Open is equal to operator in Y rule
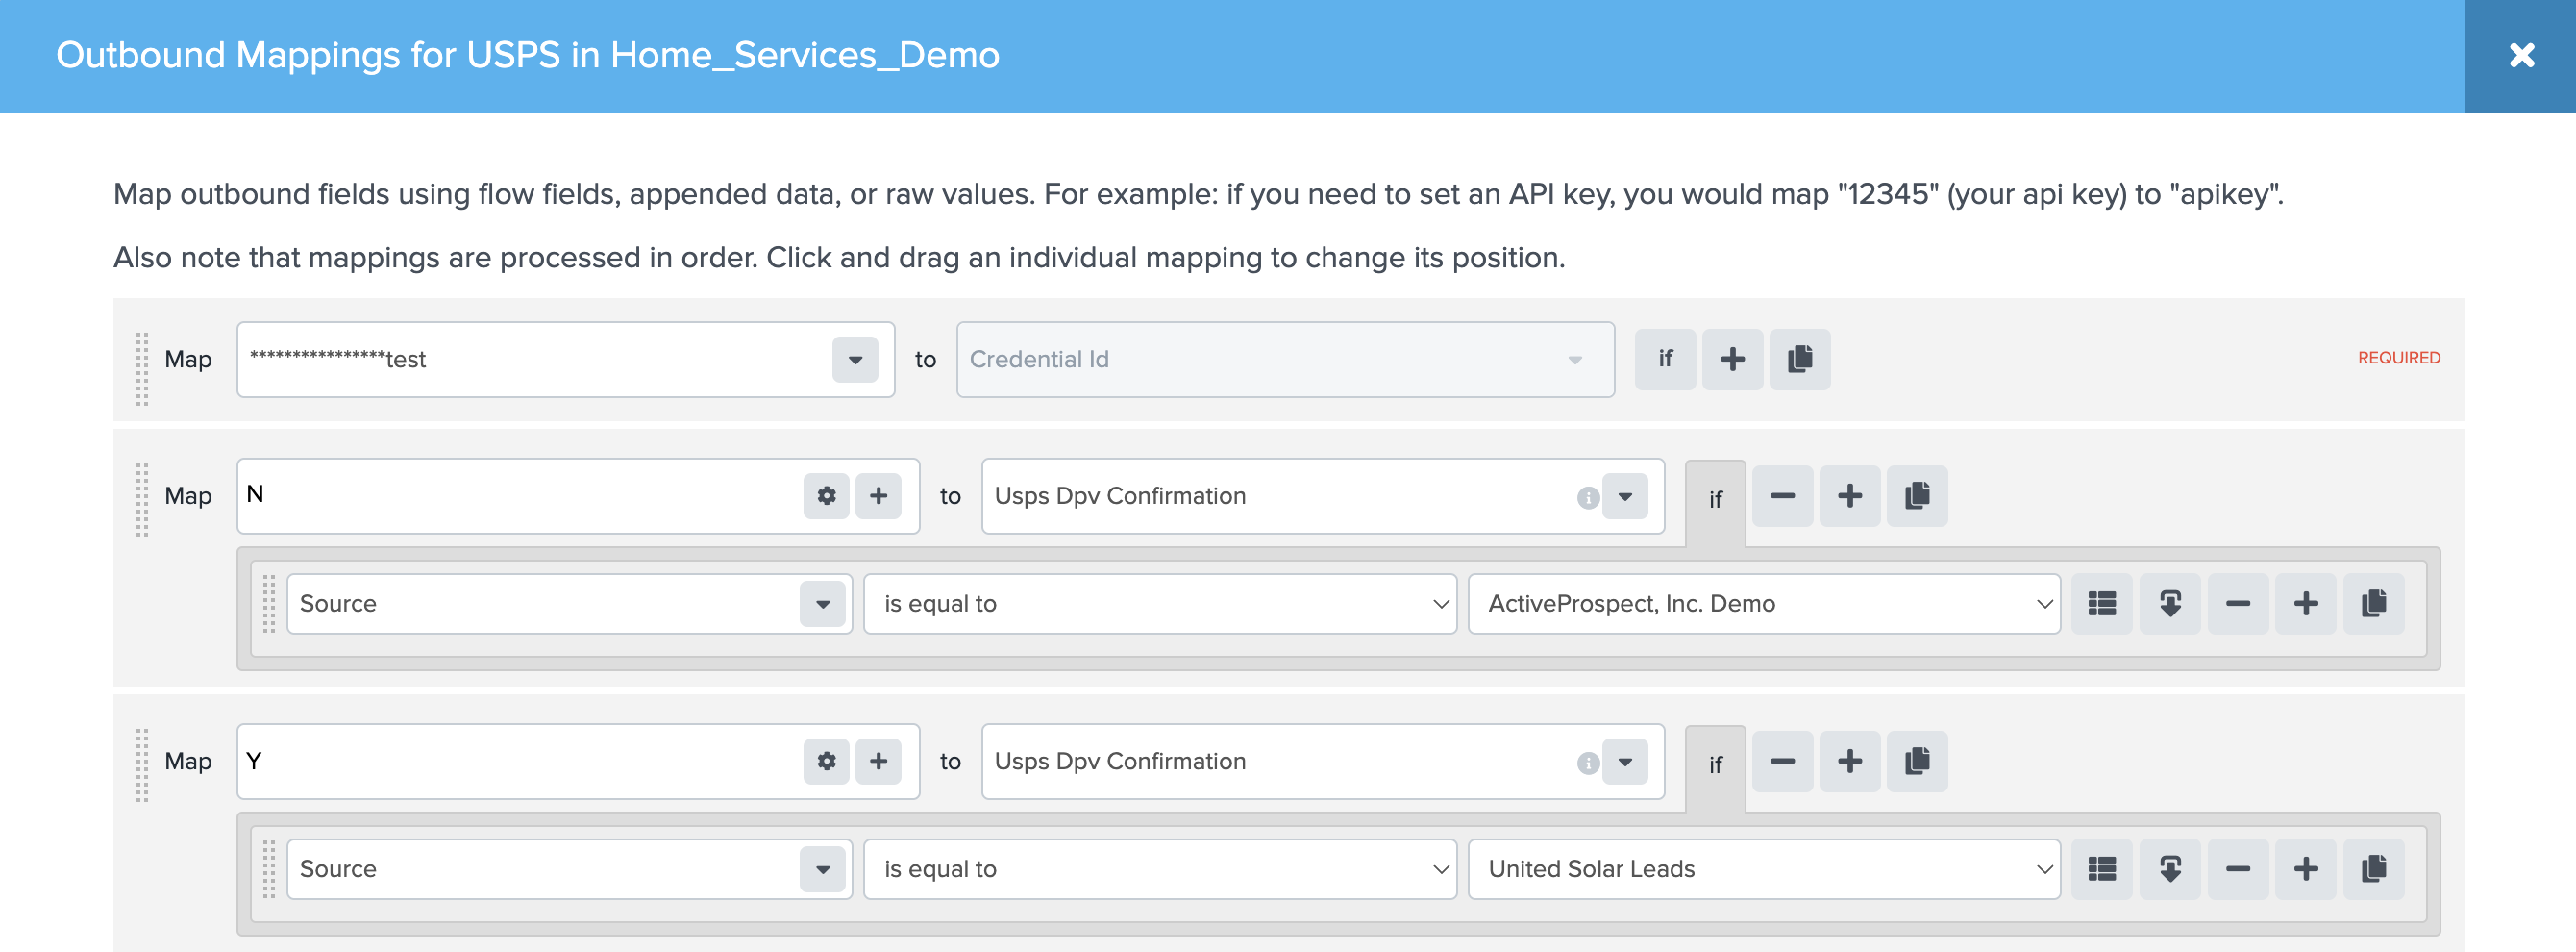This screenshot has height=952, width=2576. pos(1159,870)
